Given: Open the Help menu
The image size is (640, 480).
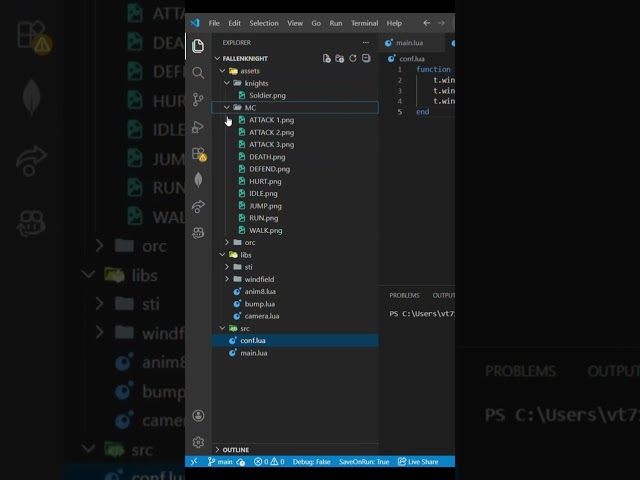Looking at the screenshot, I should 394,23.
